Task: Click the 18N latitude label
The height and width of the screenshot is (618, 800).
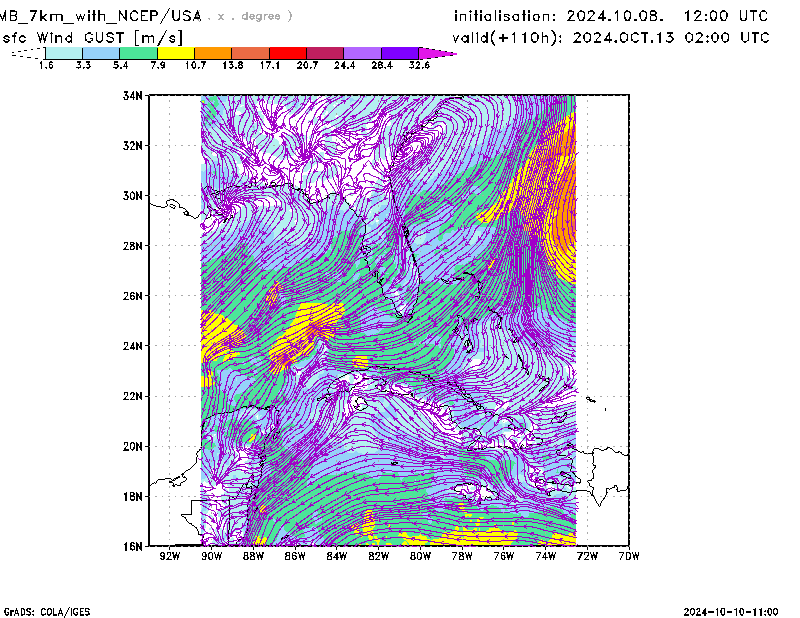Action: click(133, 496)
